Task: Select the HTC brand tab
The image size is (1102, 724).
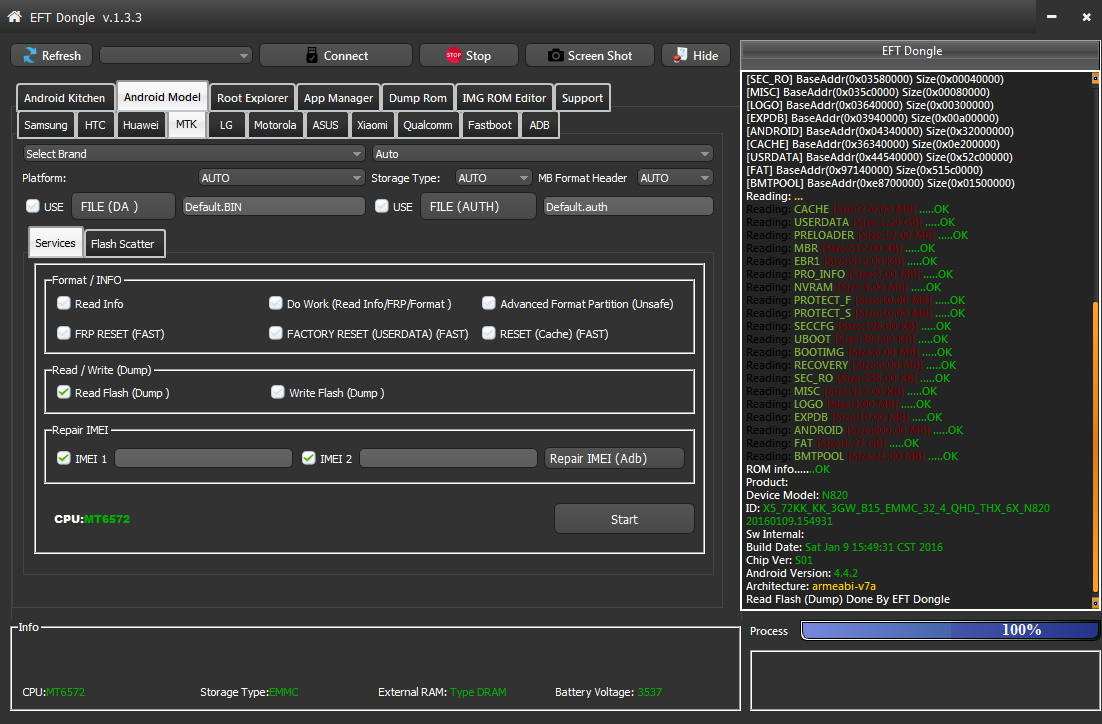Action: [x=95, y=125]
